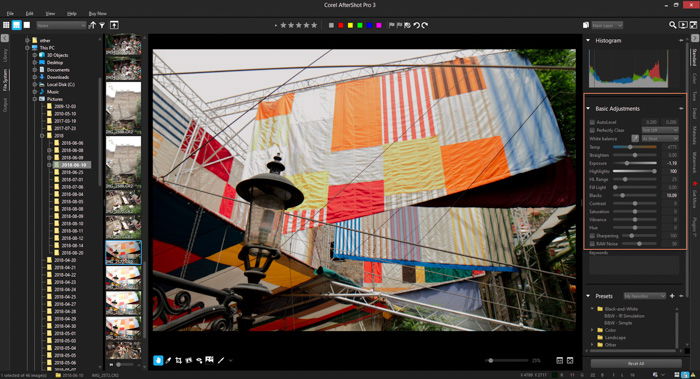Toggle the Sharpening checkbox
The image size is (700, 379).
click(x=592, y=236)
